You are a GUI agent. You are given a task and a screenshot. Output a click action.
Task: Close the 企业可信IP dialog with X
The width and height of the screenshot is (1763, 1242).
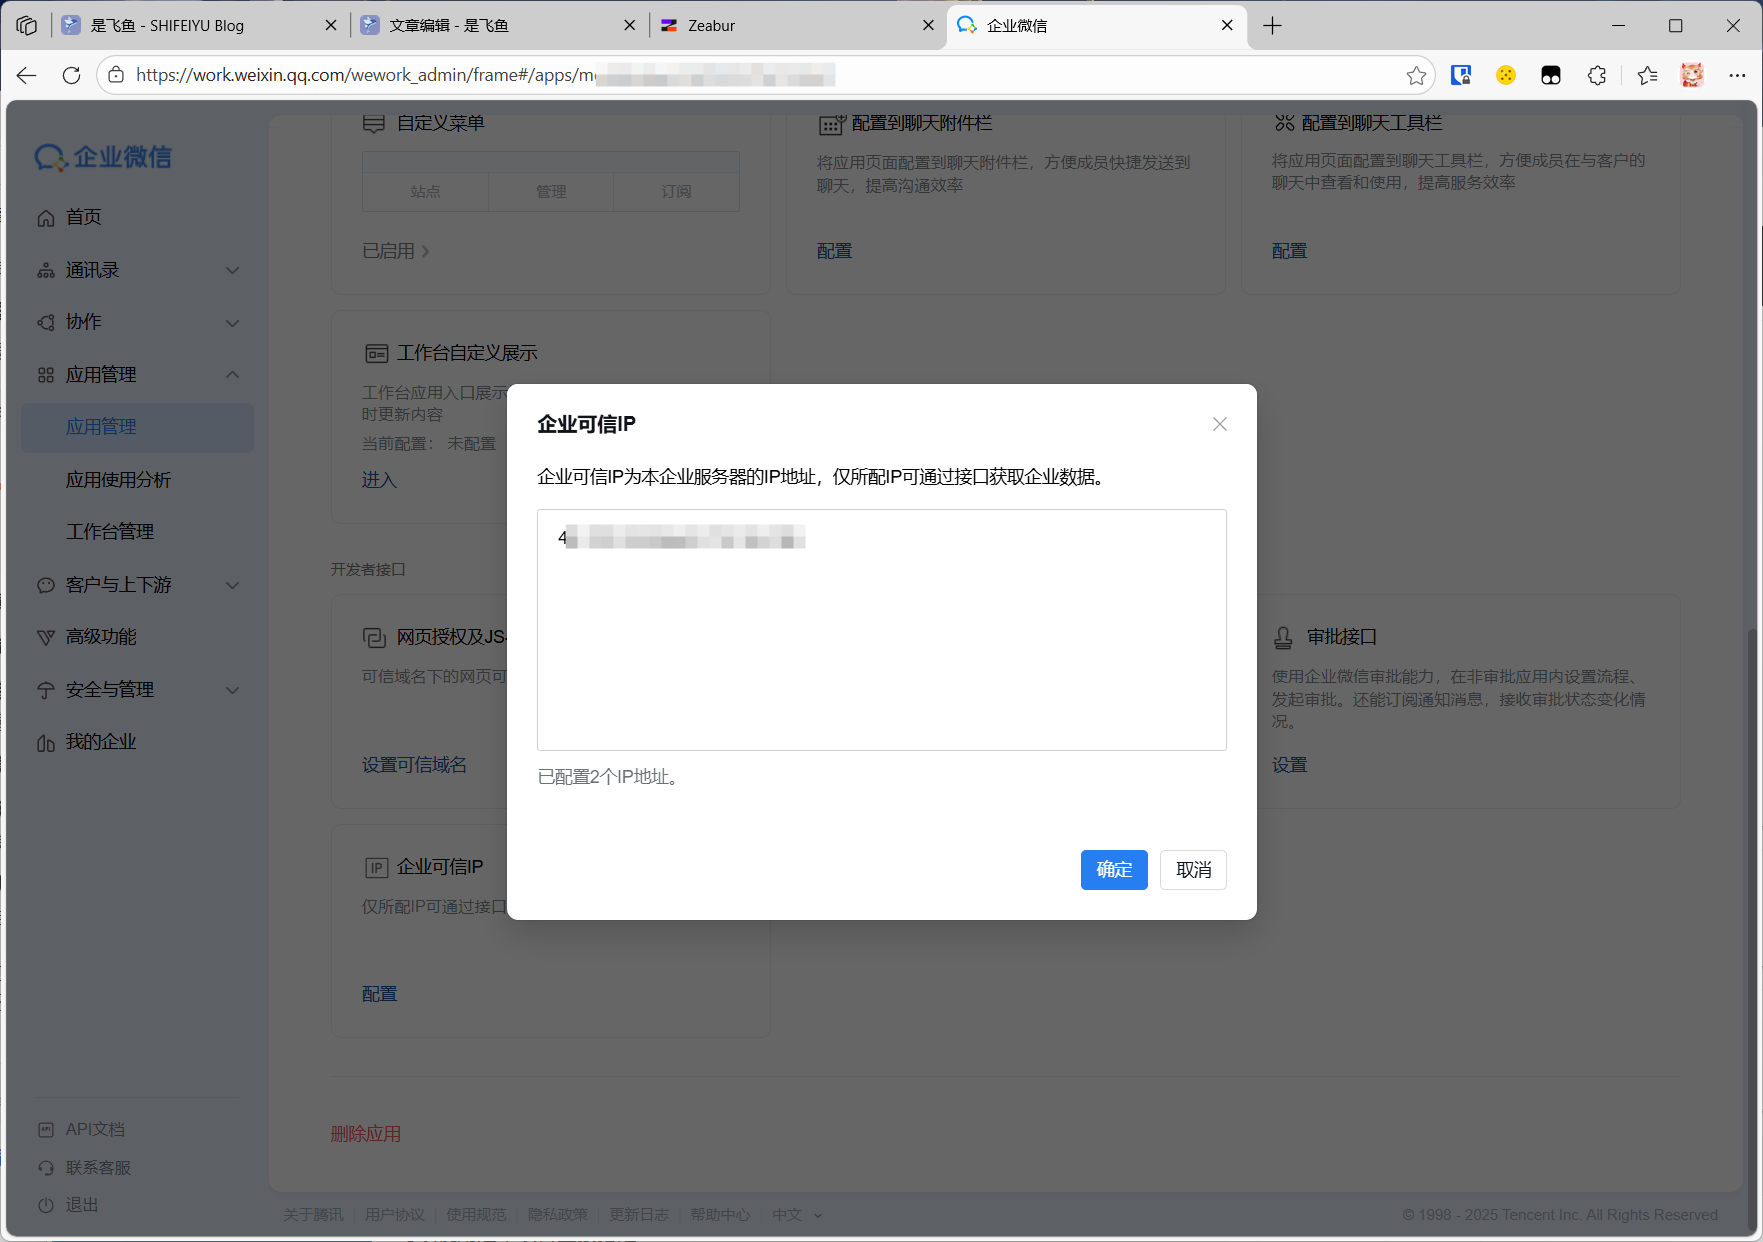(1219, 424)
